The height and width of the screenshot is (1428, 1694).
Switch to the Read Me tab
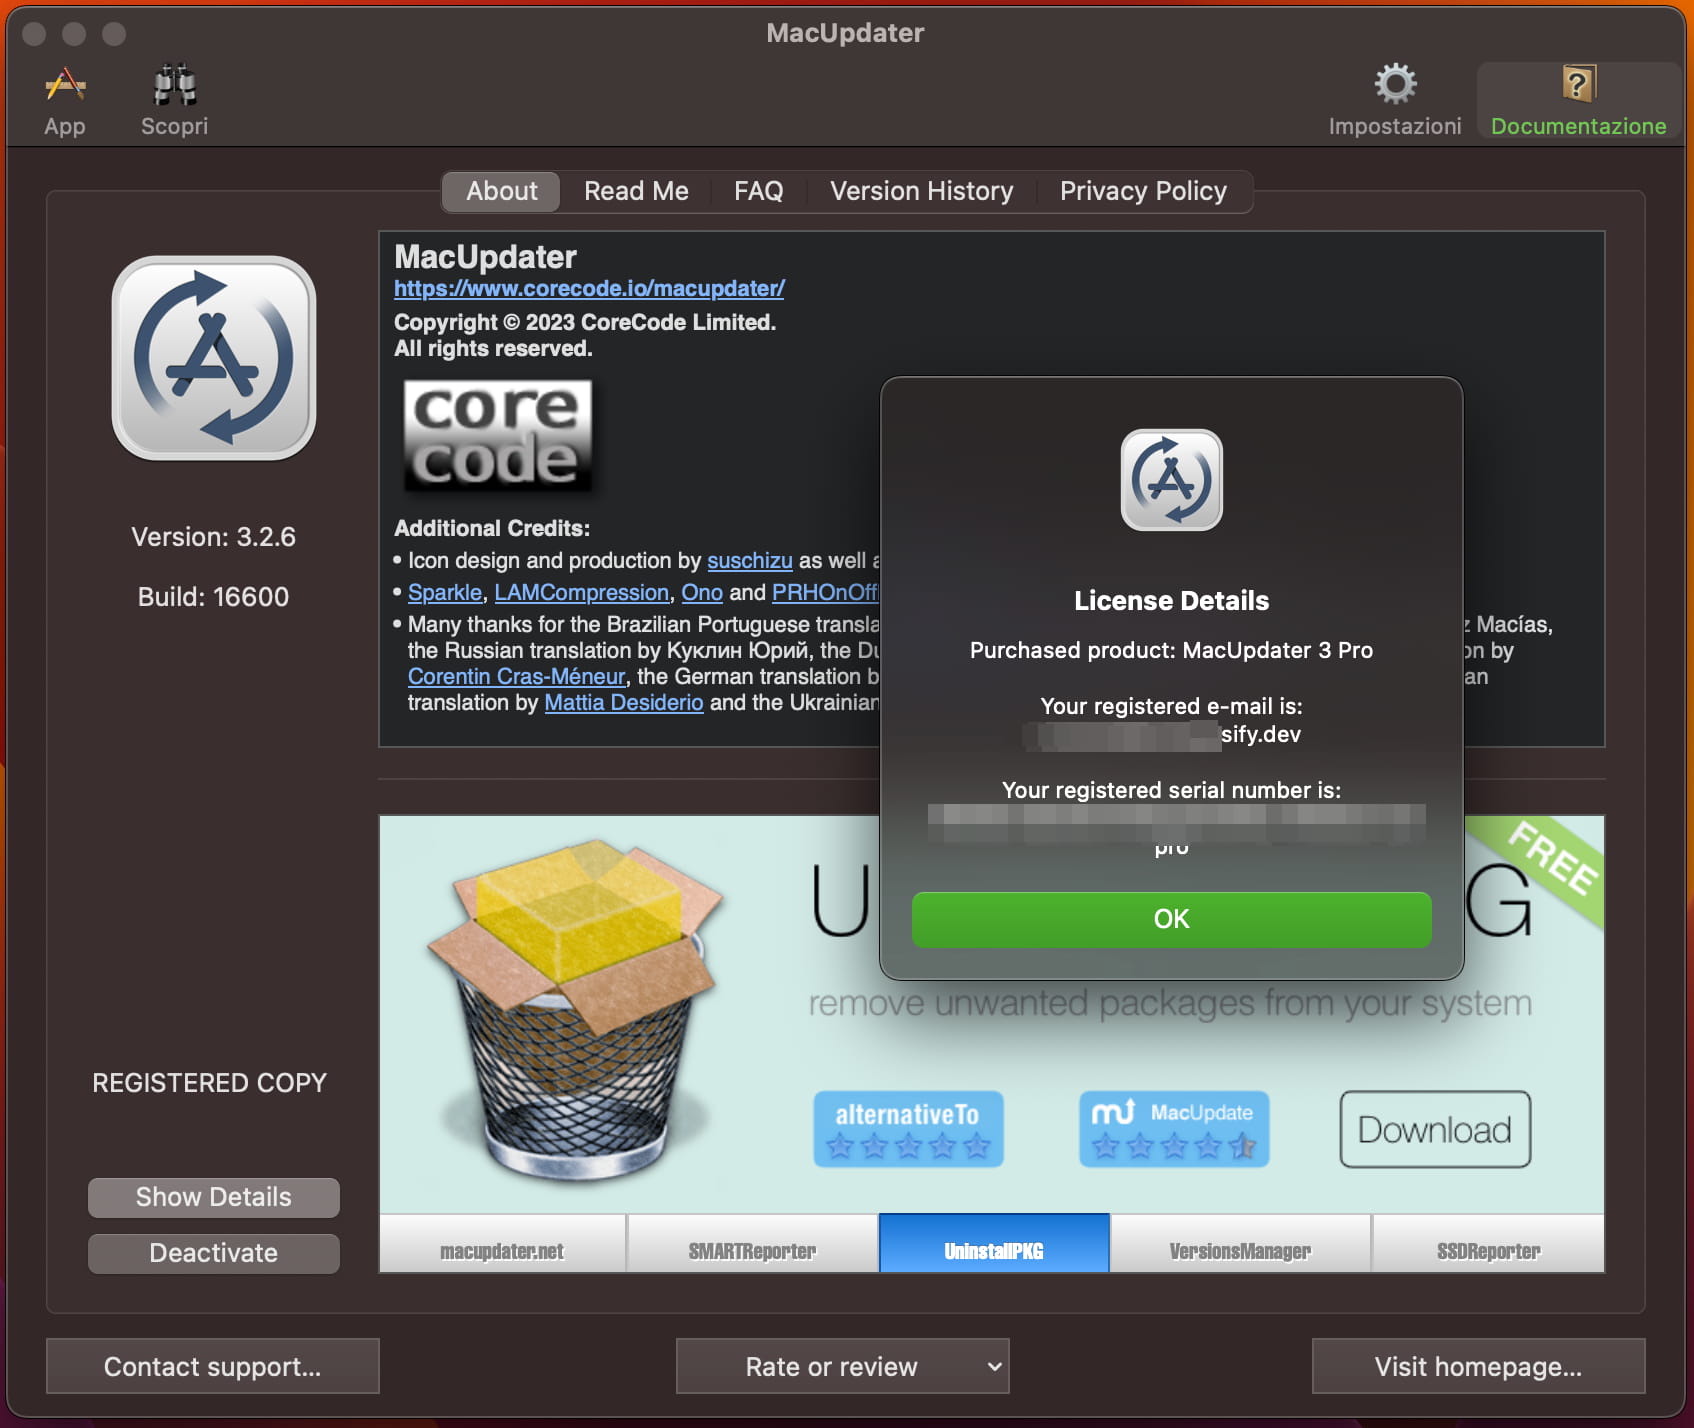click(x=636, y=191)
